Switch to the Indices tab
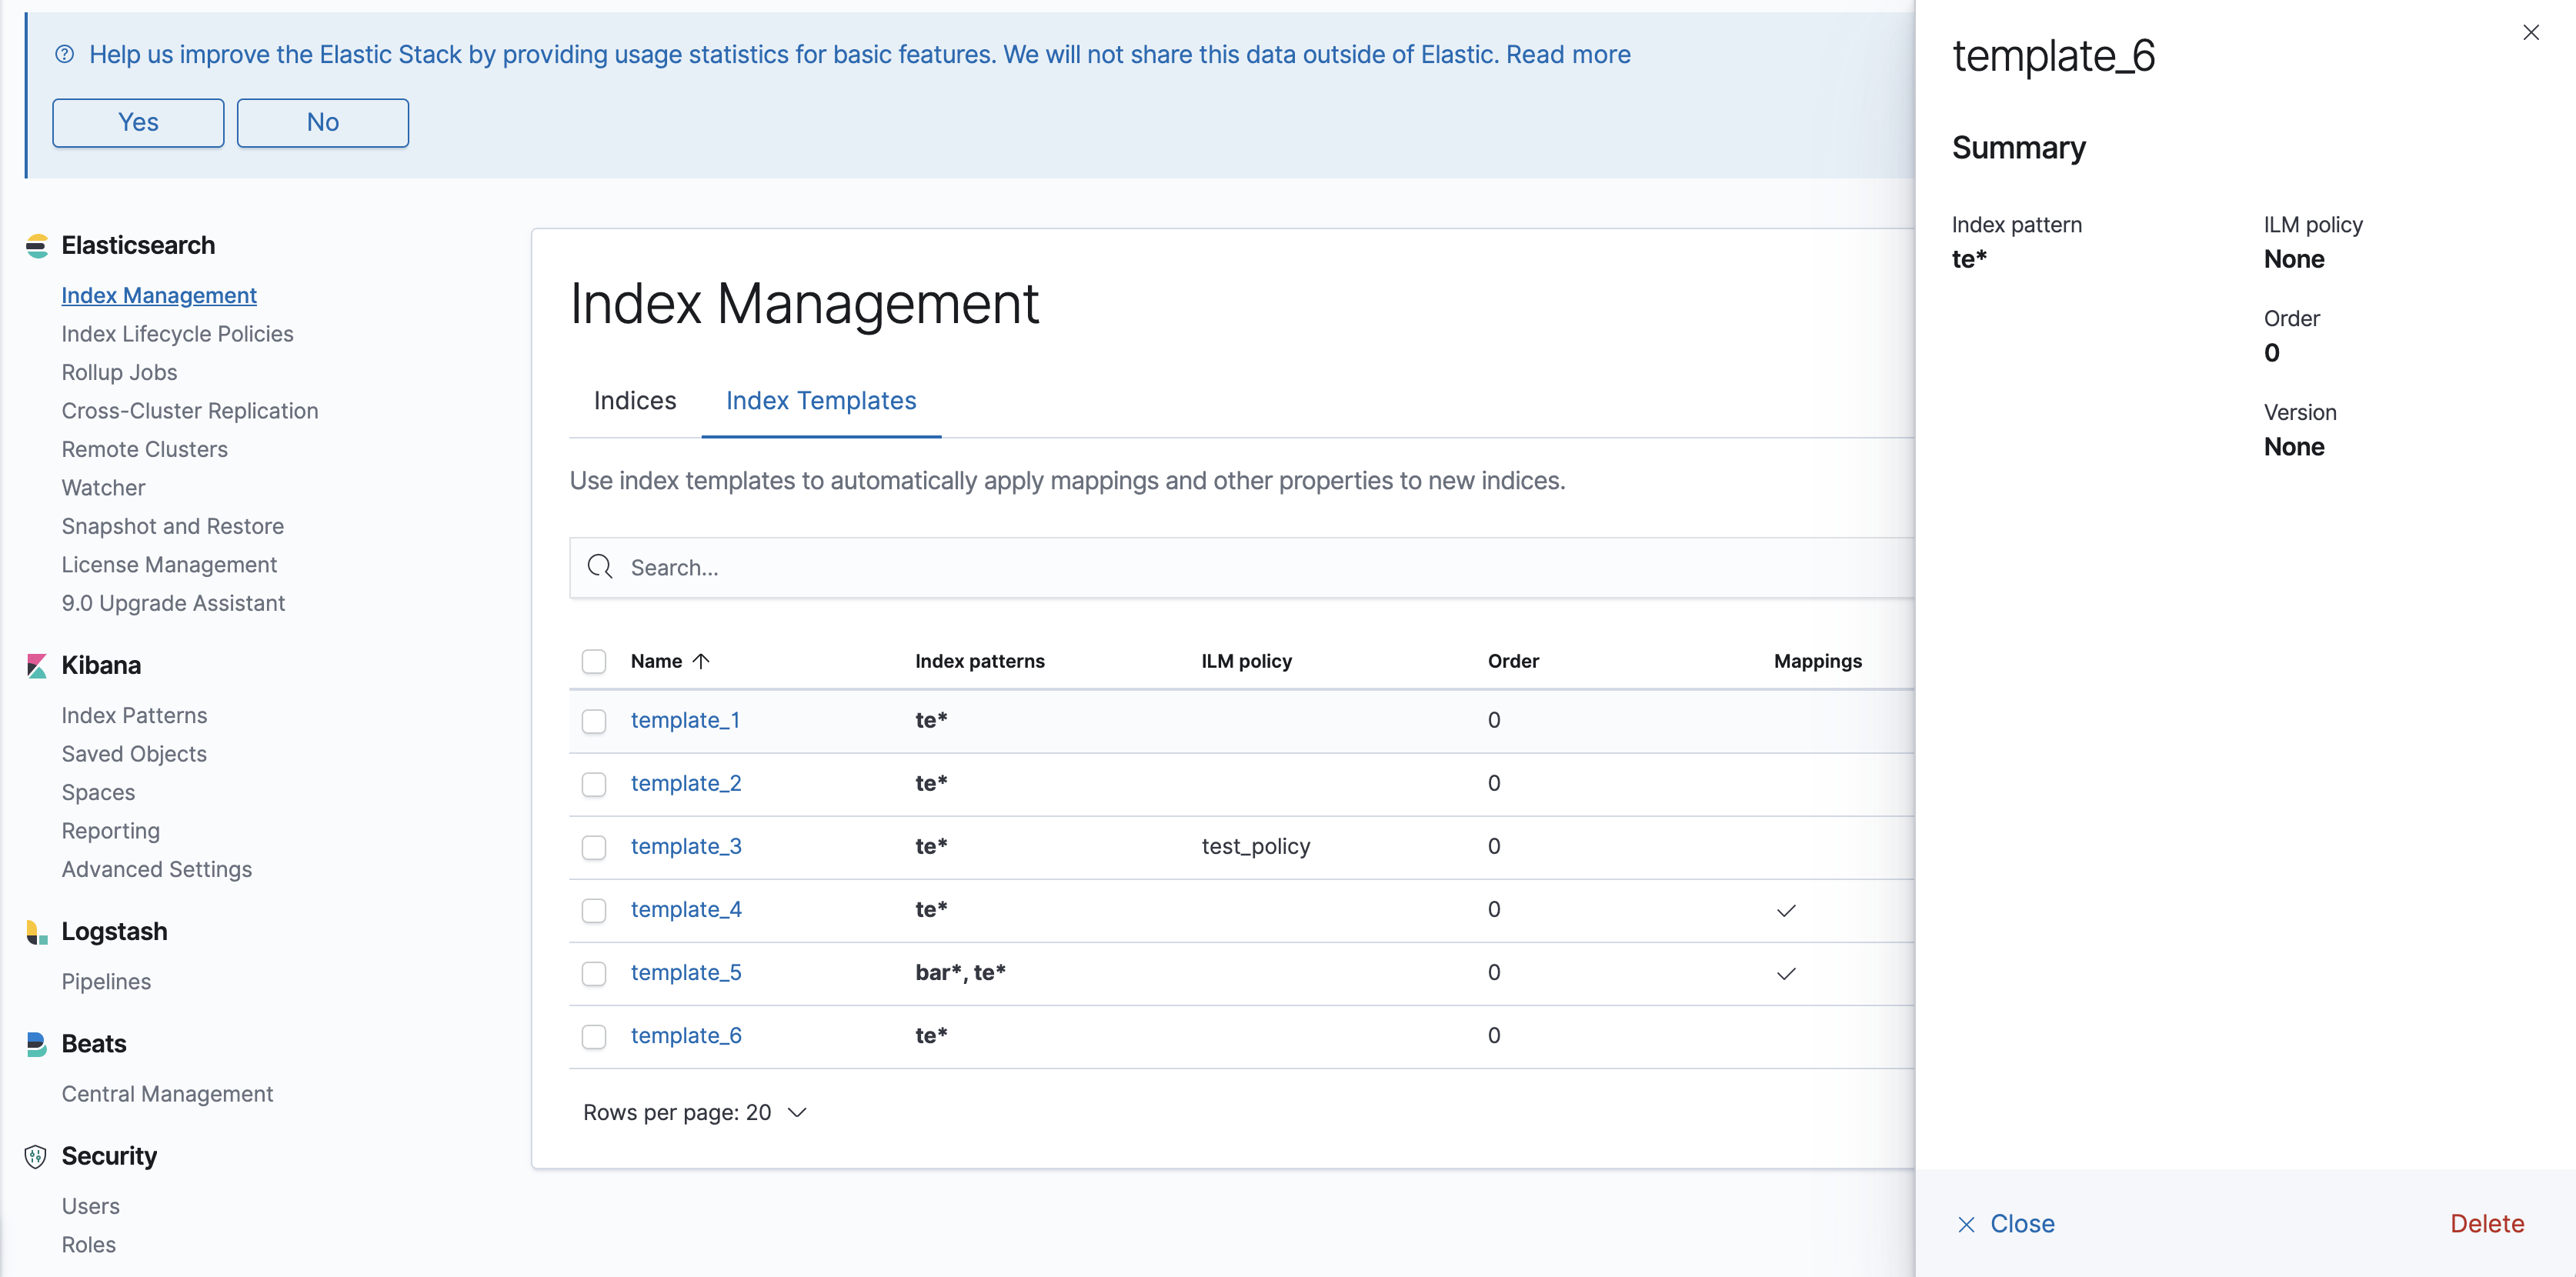The image size is (2576, 1277). [x=635, y=401]
